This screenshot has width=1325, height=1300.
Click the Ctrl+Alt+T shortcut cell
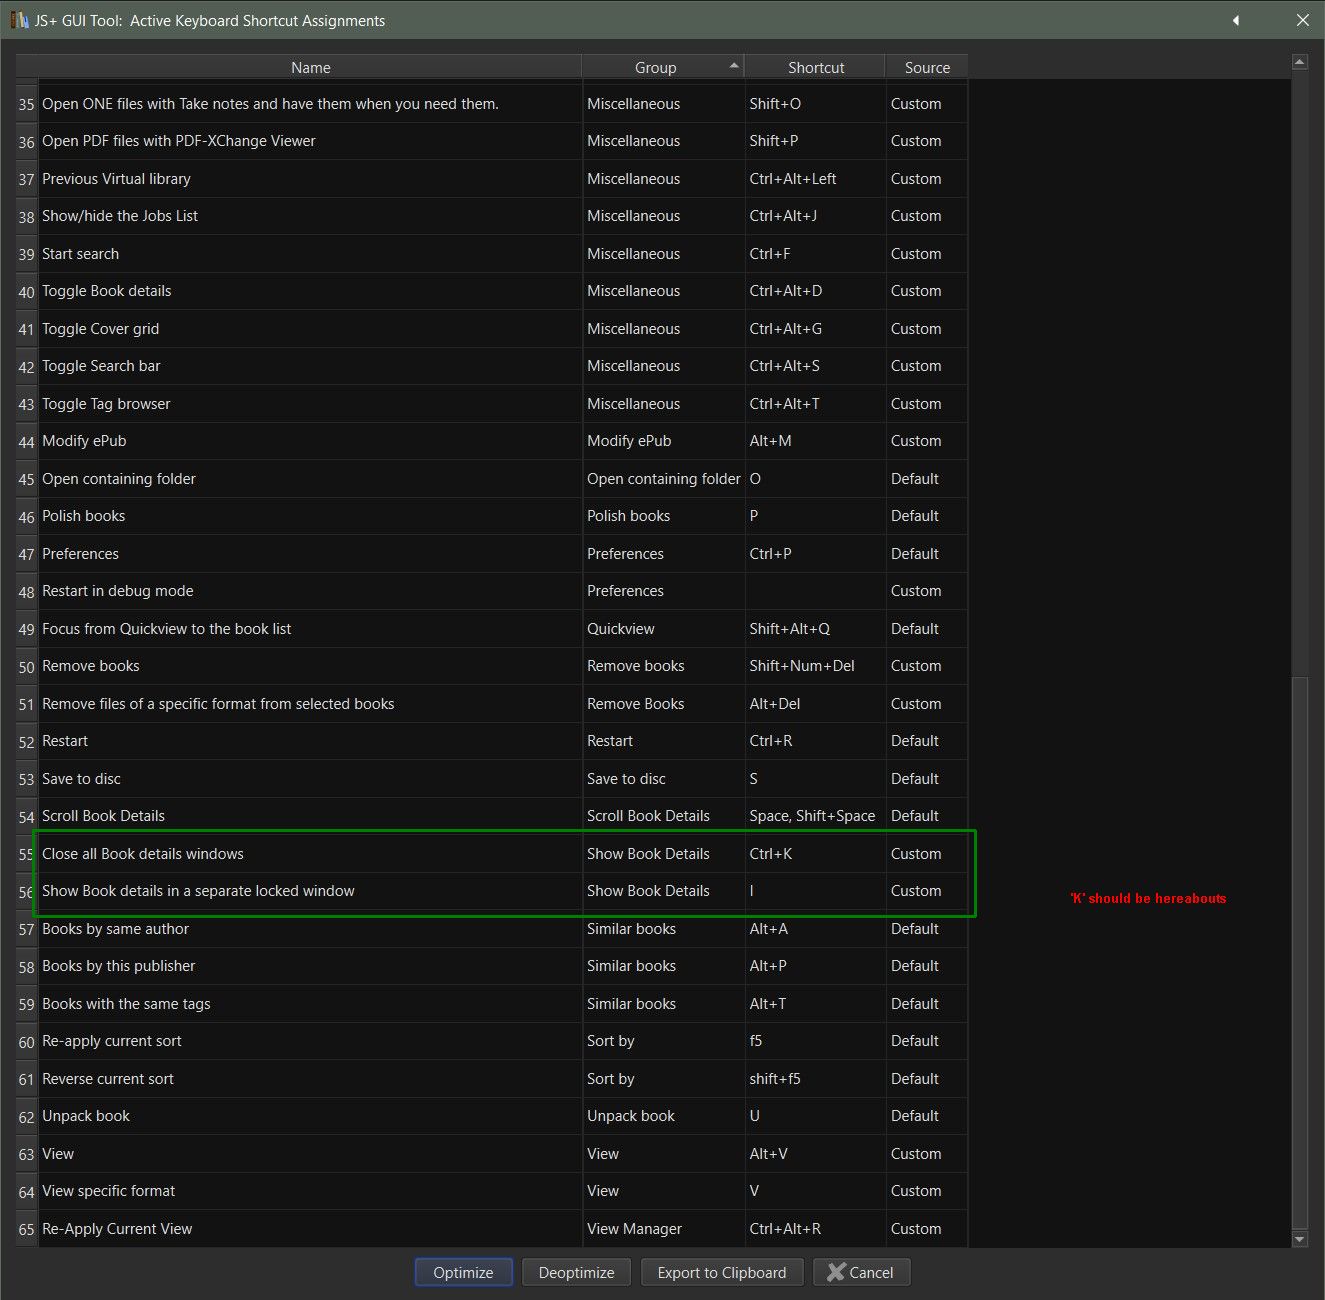[x=815, y=404]
